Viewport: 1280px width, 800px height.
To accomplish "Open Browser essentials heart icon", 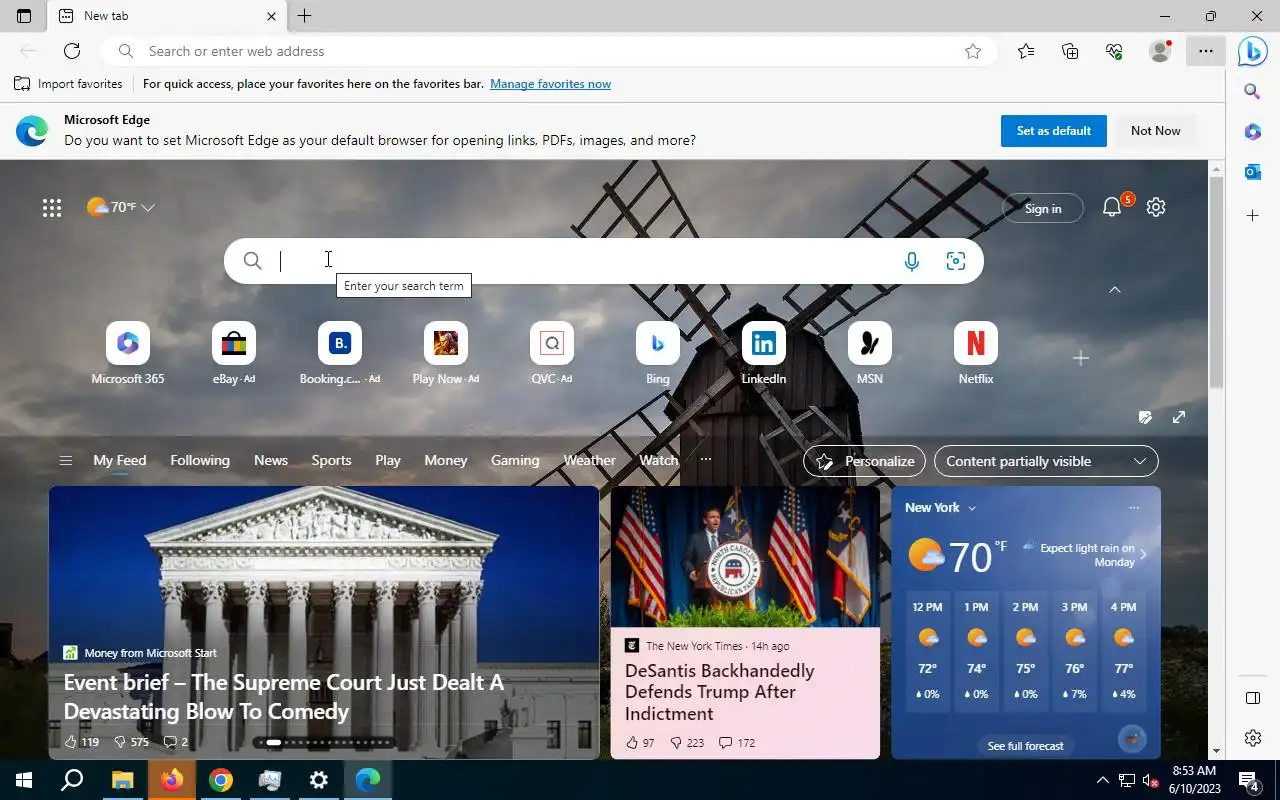I will [x=1114, y=51].
